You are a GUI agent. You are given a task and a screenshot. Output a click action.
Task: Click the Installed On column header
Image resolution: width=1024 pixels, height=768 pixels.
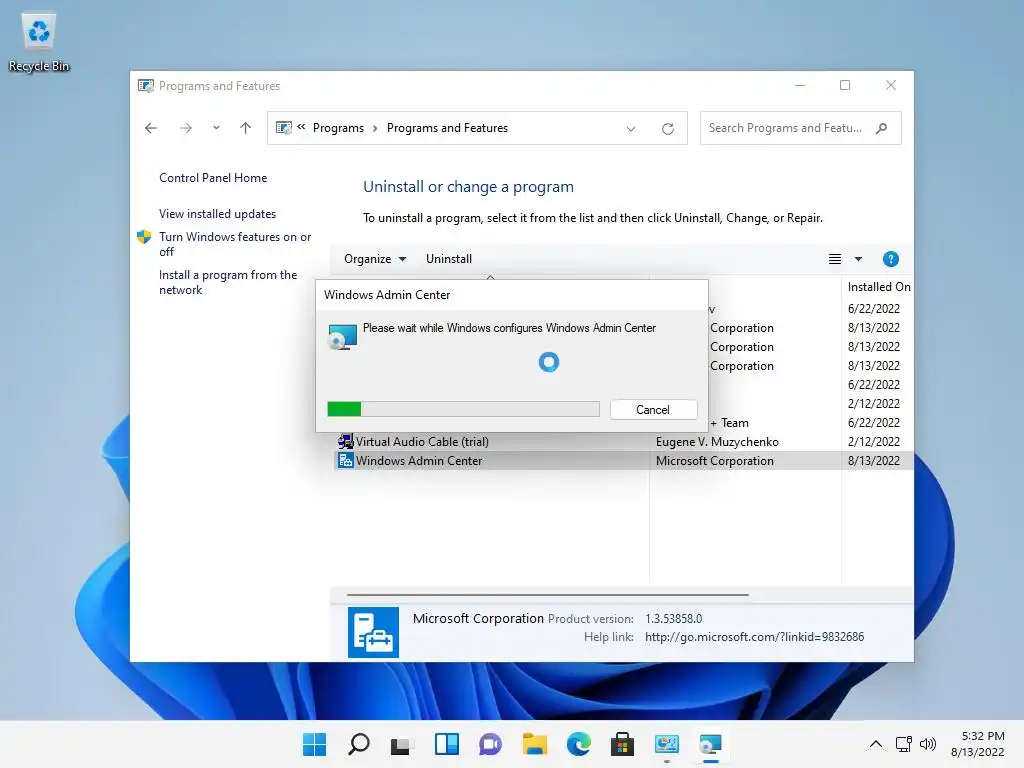(878, 287)
